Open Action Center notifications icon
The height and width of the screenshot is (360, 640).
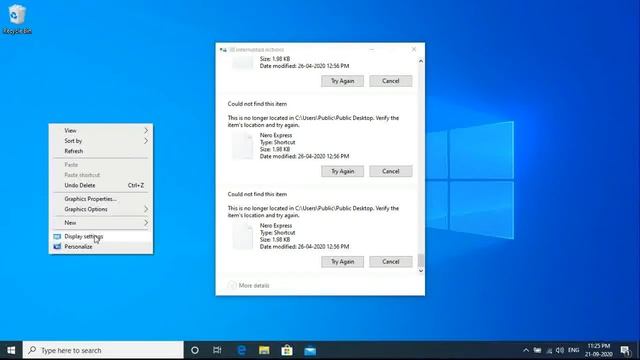(x=625, y=350)
